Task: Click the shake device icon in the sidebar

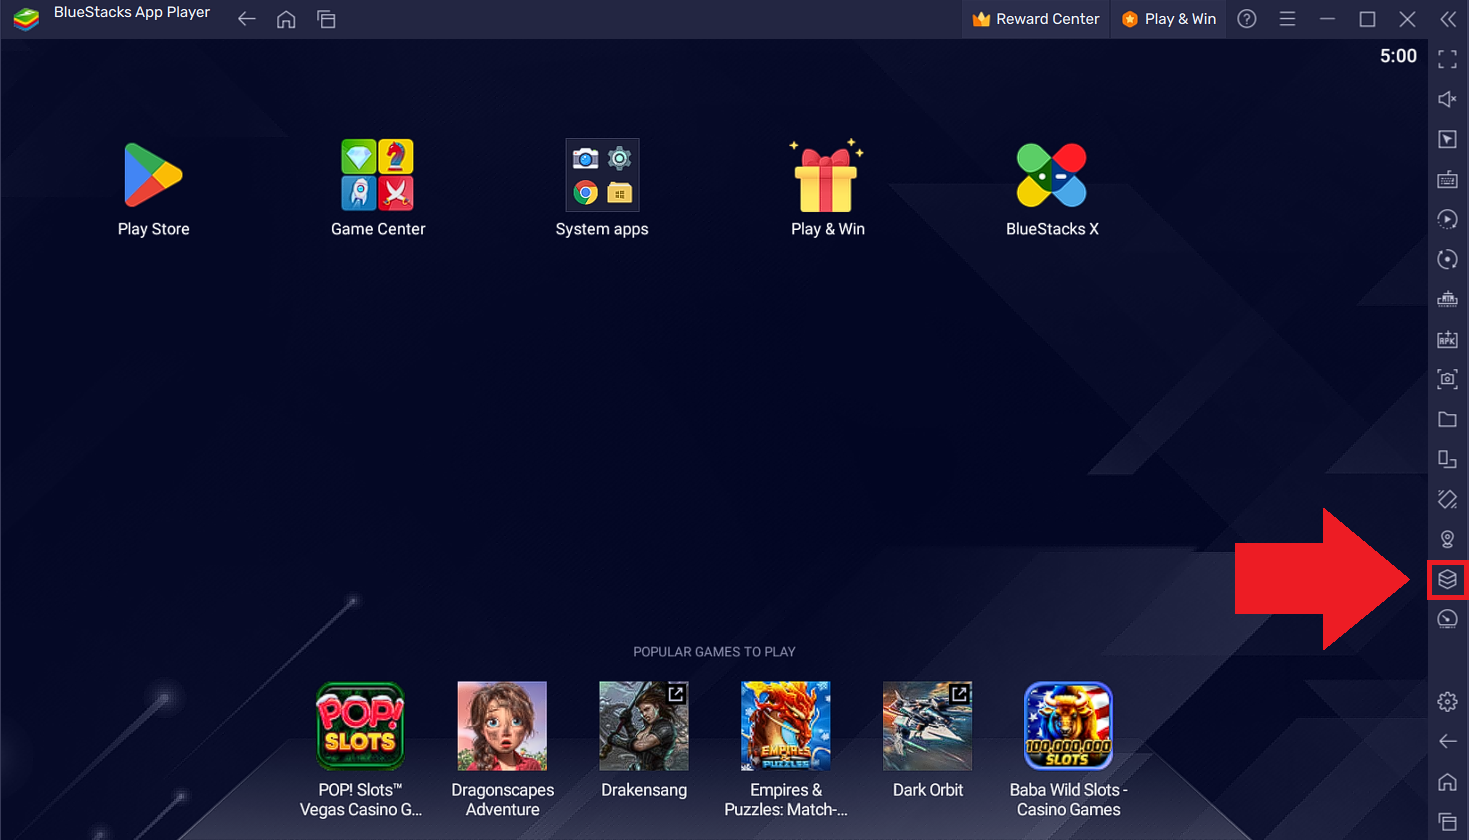Action: (1447, 499)
